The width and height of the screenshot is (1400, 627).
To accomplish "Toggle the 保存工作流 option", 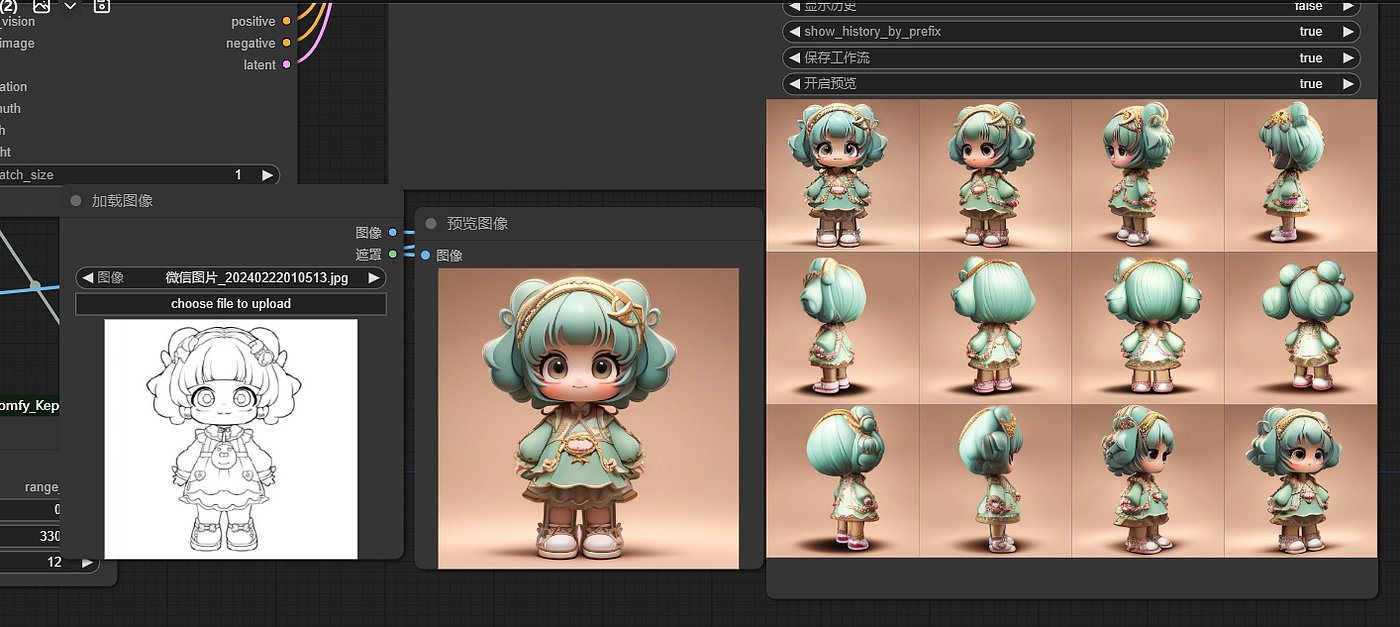I will point(1071,58).
